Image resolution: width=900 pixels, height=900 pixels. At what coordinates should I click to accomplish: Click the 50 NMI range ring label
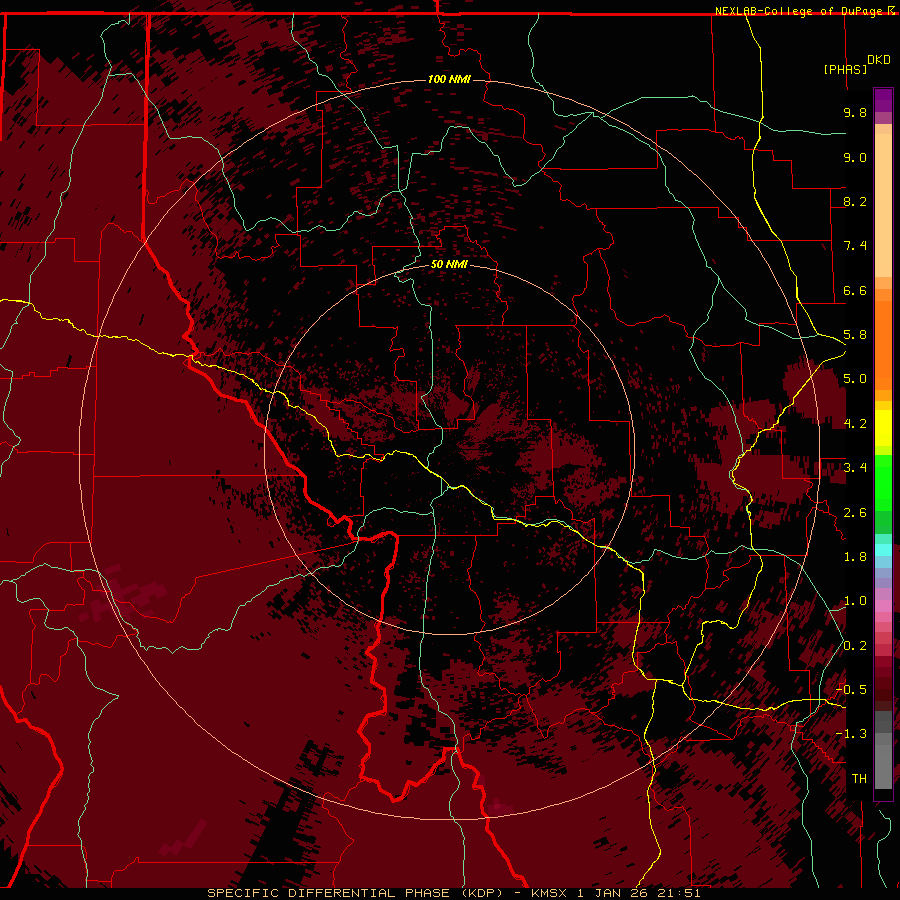[x=449, y=264]
